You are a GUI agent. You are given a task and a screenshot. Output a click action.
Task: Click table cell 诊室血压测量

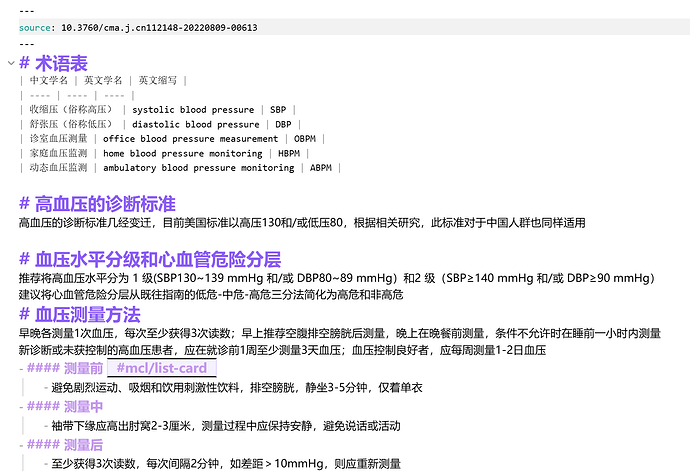59,139
